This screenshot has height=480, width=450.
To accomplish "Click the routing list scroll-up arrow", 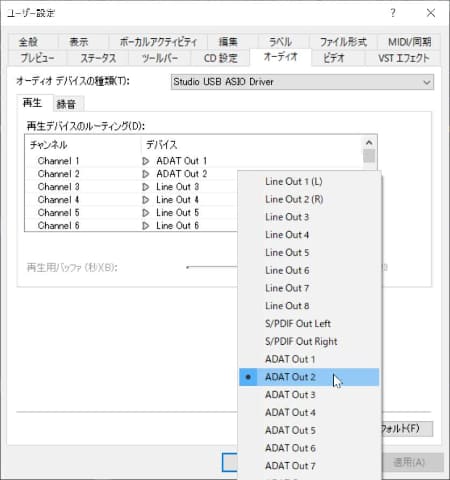I will [369, 143].
